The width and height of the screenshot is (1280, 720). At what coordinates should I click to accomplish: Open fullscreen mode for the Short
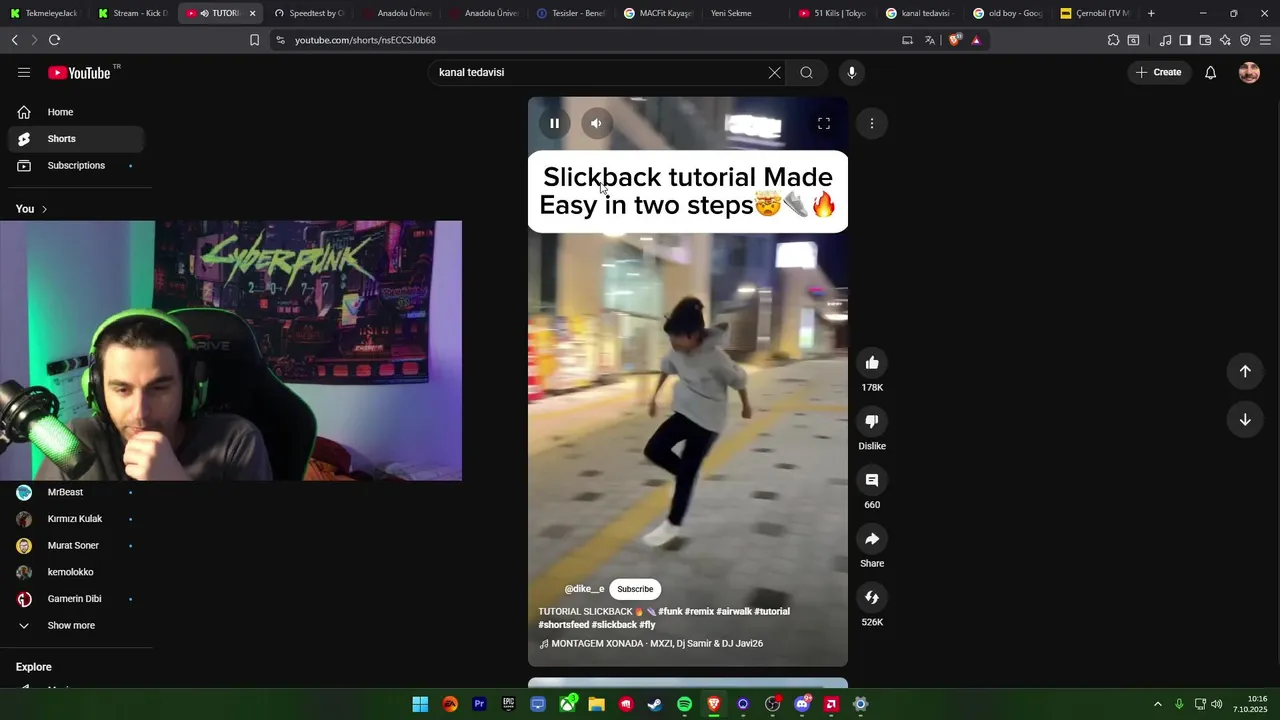coord(824,123)
